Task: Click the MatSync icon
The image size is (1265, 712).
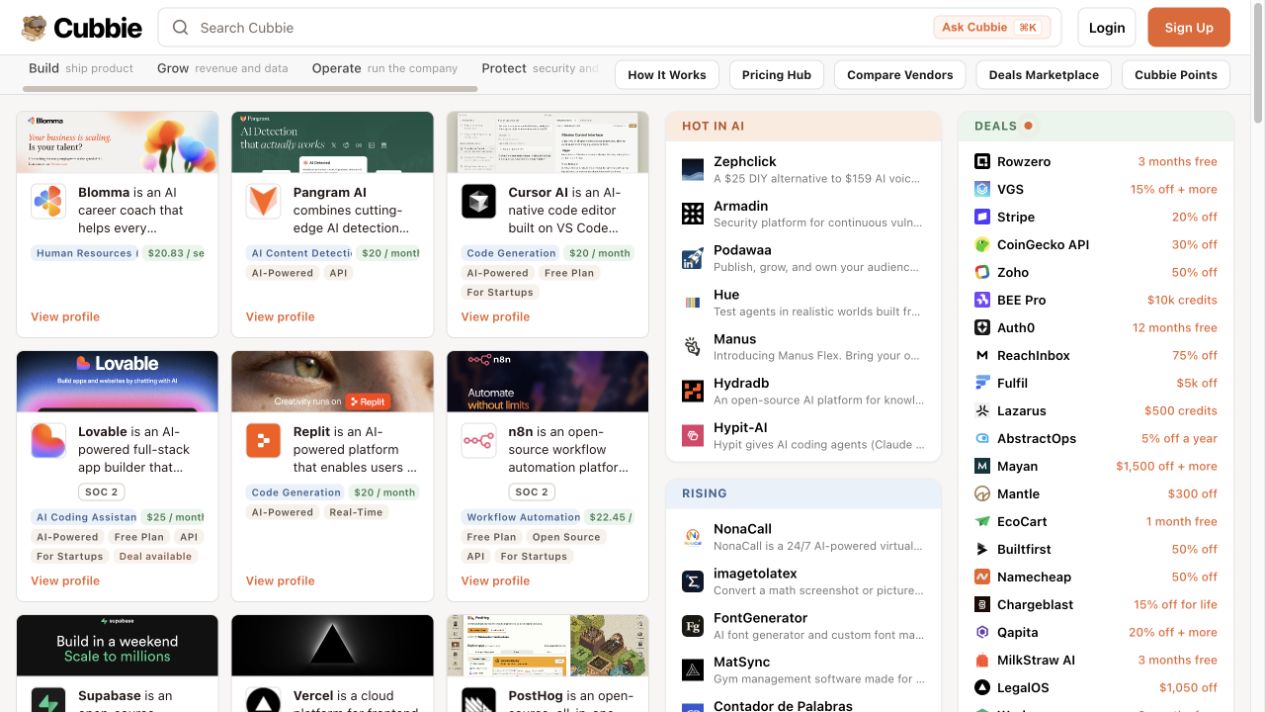Action: [x=693, y=670]
